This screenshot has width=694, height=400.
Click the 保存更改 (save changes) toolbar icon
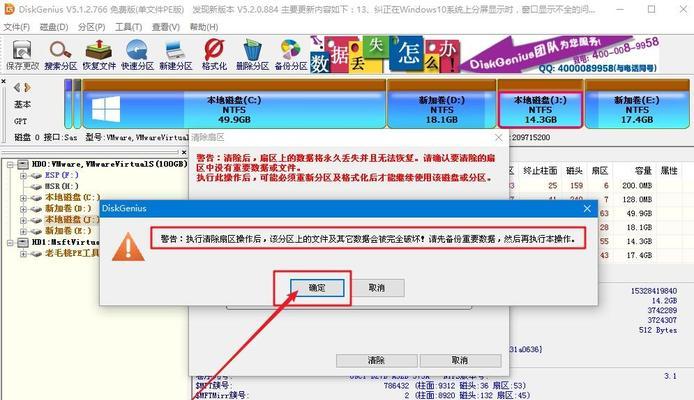[22, 55]
